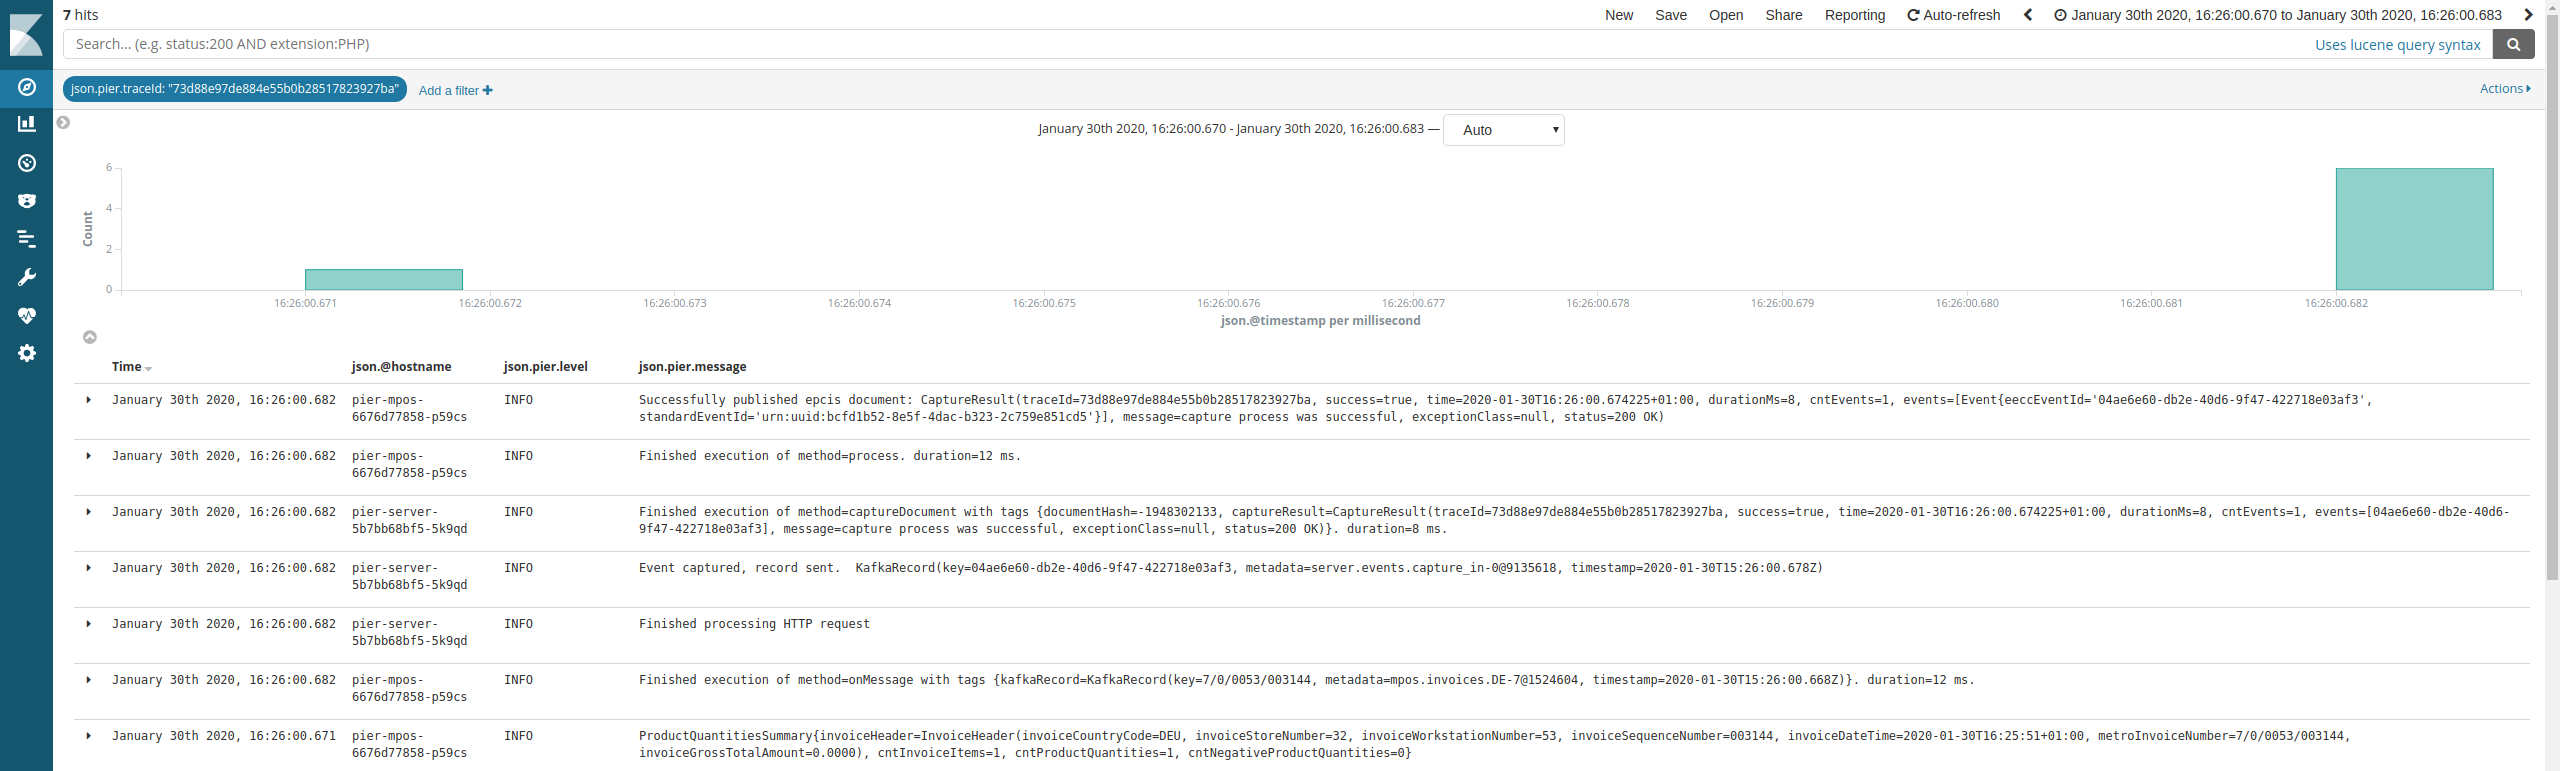Image resolution: width=2560 pixels, height=771 pixels.
Task: Expand the 'Event captured, record sent' row
Action: point(89,568)
